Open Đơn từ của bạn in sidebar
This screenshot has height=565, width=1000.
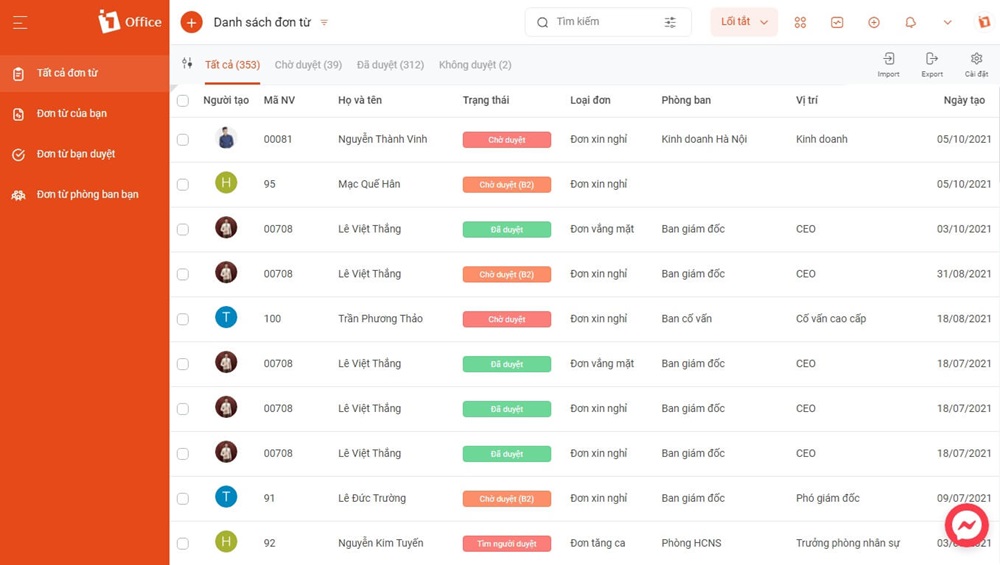click(72, 114)
